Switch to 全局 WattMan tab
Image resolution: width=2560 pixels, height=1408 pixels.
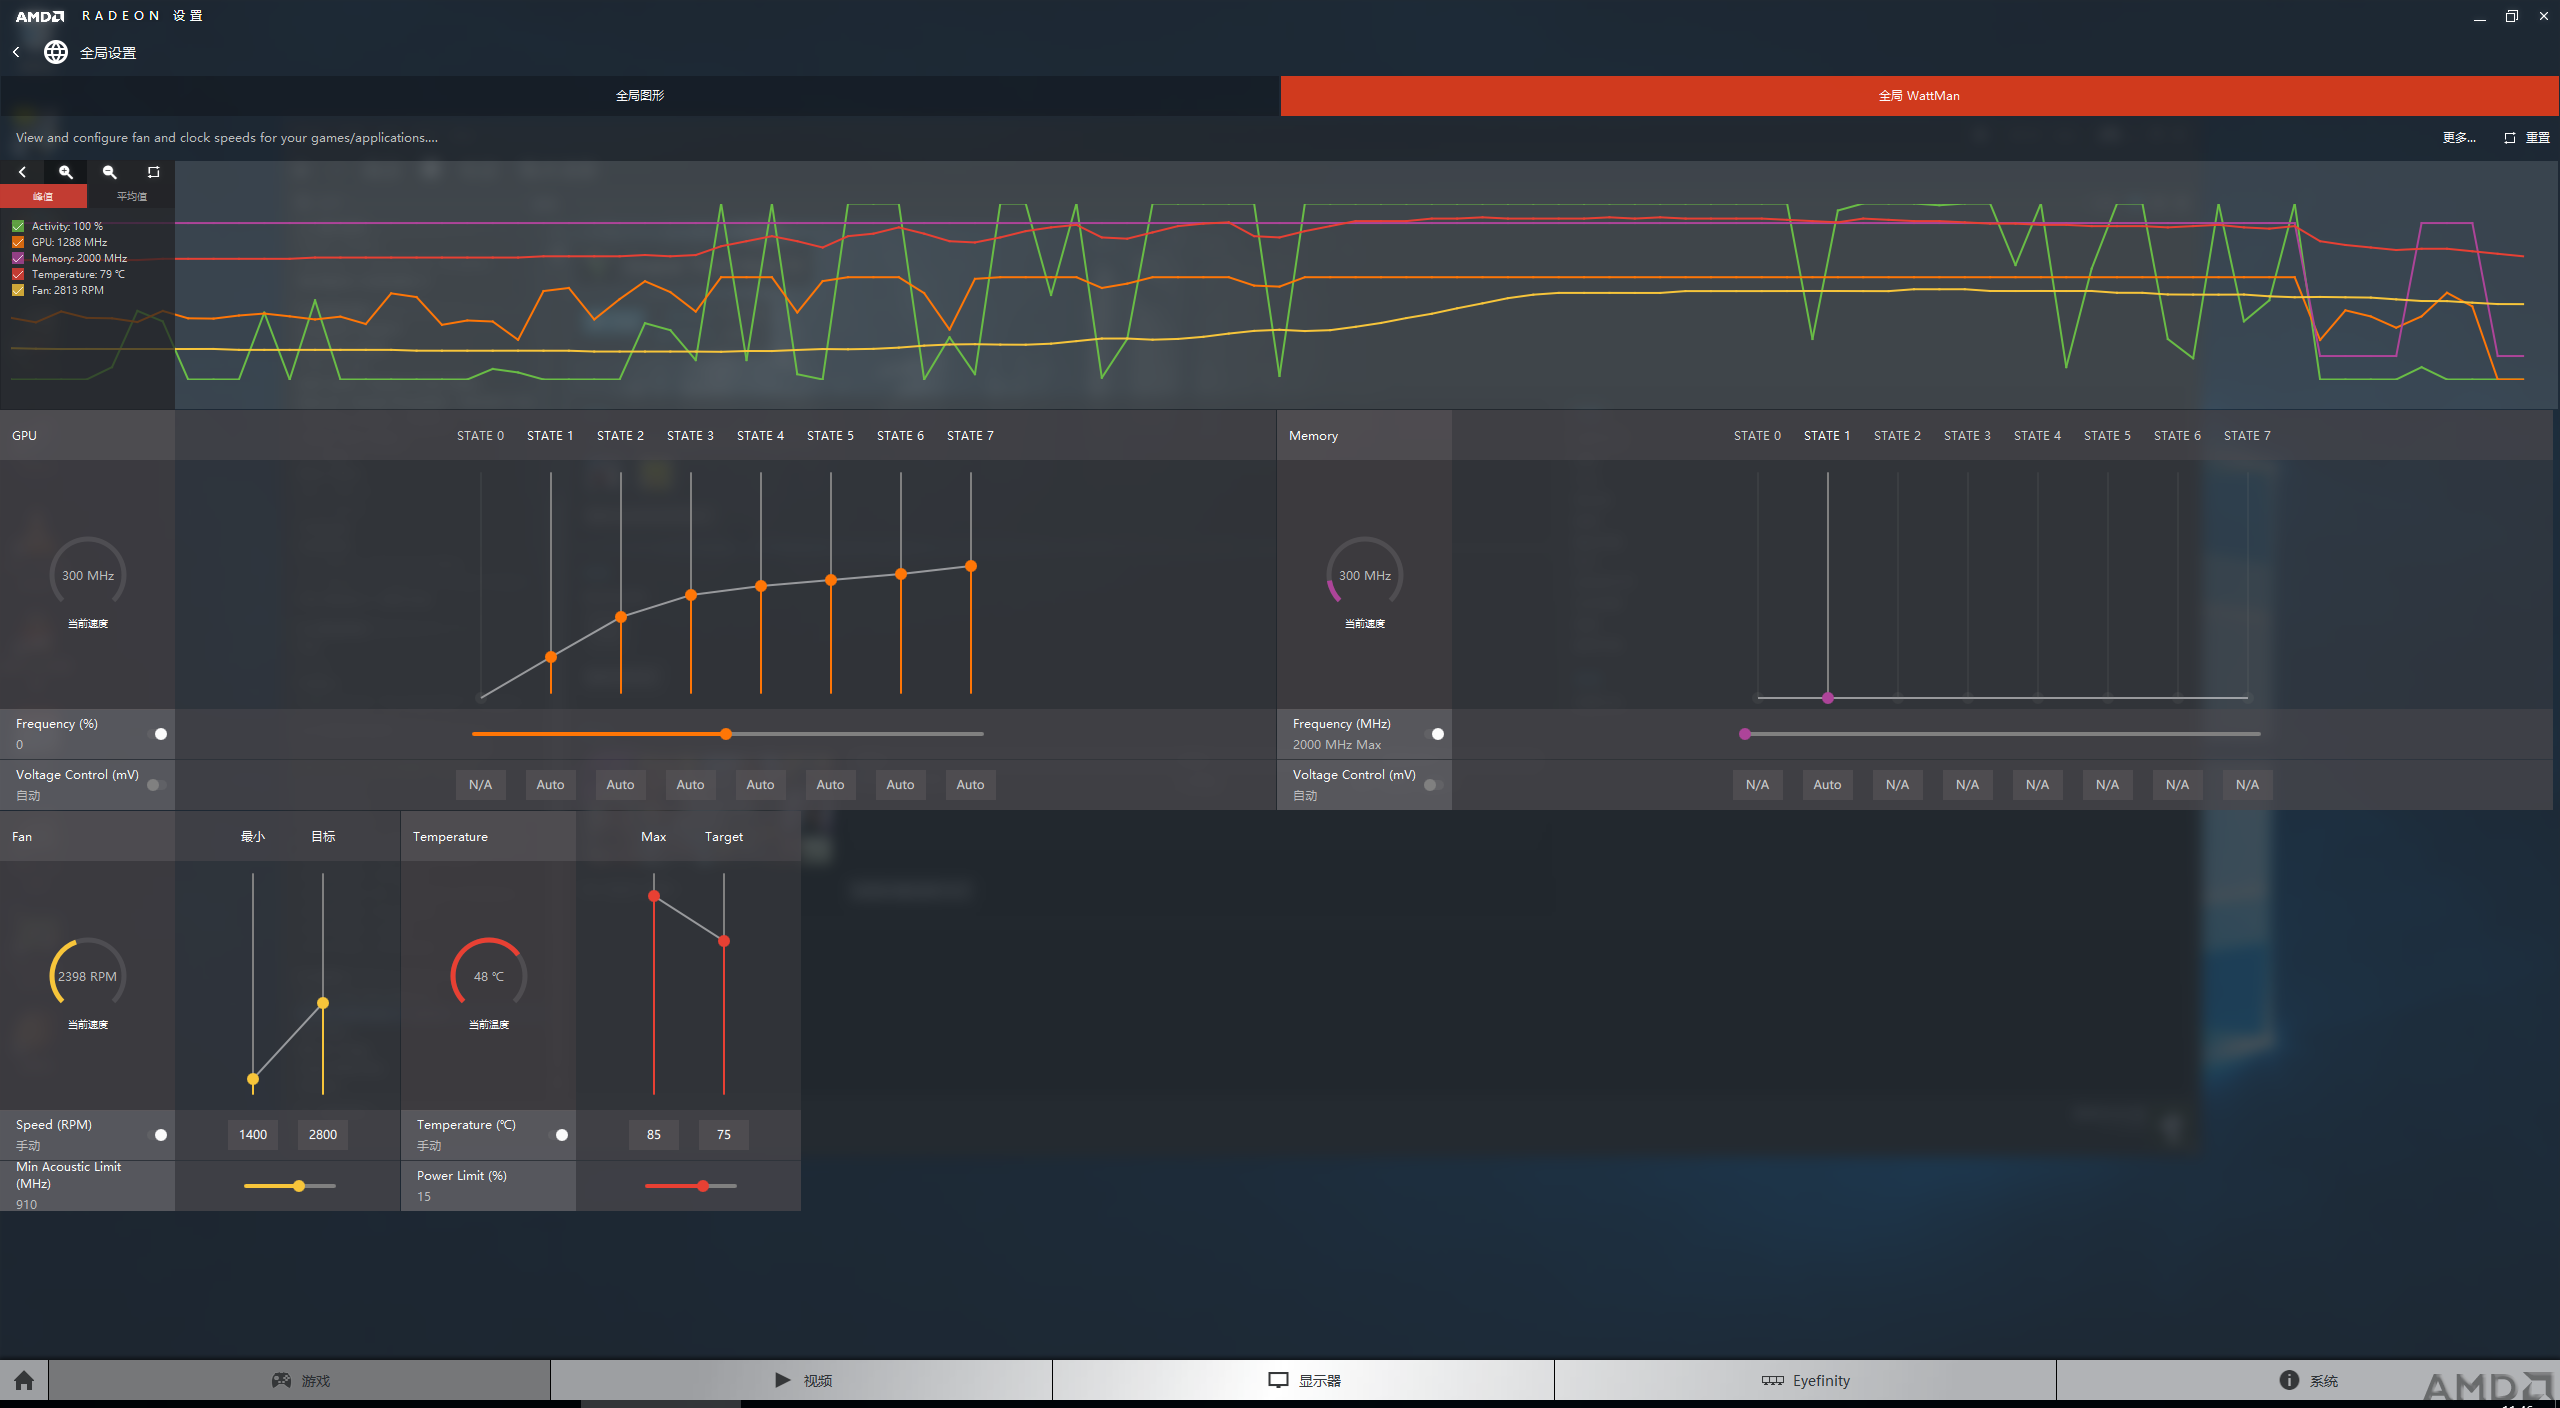click(x=1919, y=95)
